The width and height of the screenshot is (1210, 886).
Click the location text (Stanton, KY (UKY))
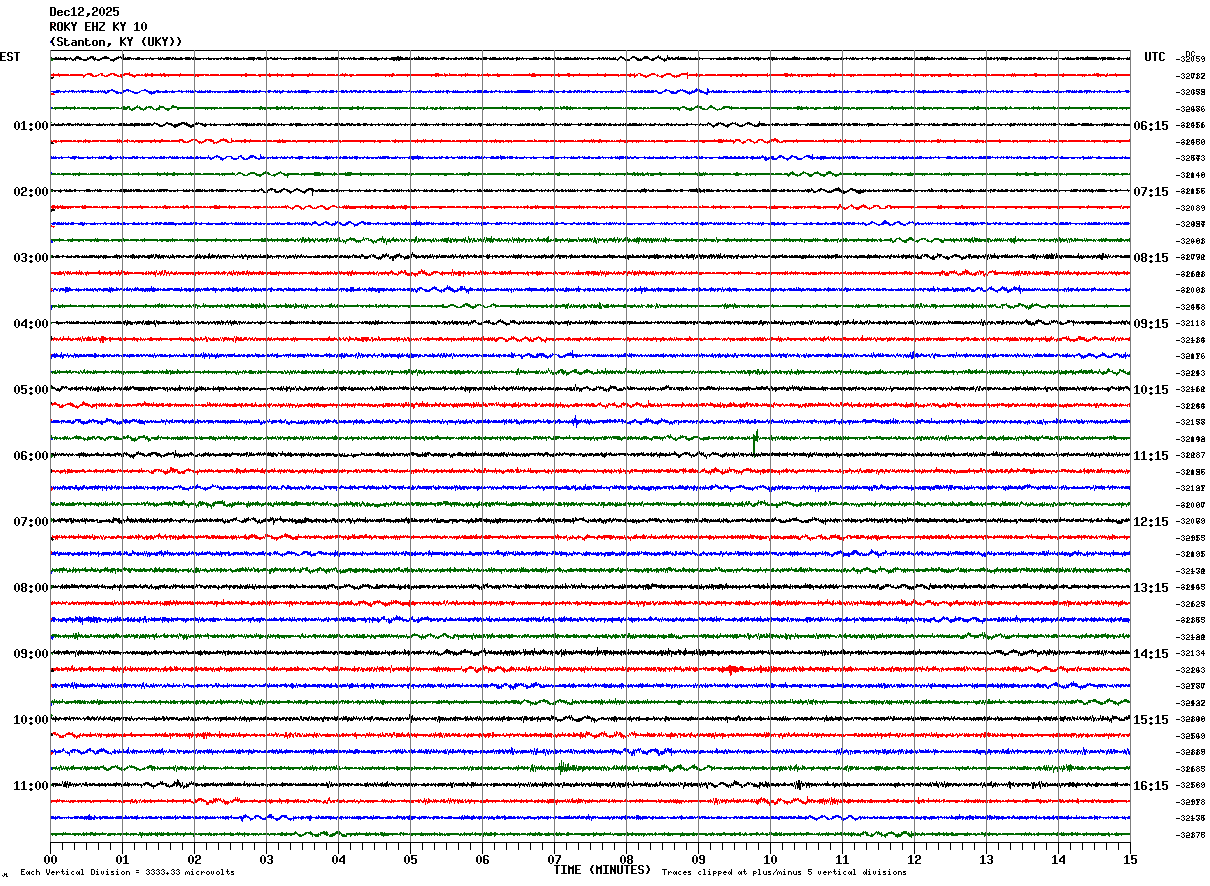[x=116, y=42]
